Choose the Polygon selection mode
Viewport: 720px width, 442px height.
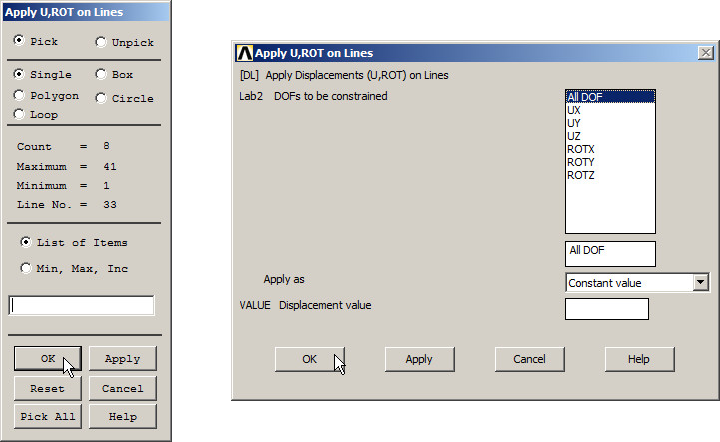20,95
